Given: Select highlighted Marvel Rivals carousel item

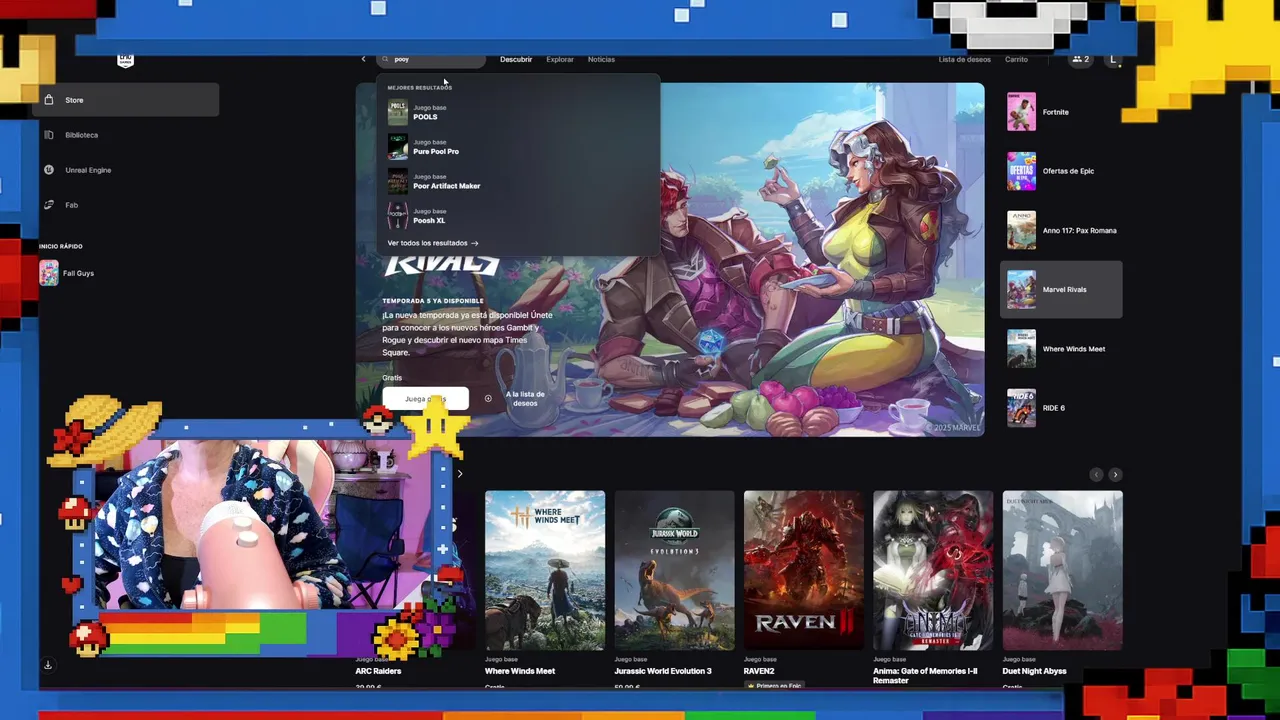Looking at the screenshot, I should tap(1061, 290).
